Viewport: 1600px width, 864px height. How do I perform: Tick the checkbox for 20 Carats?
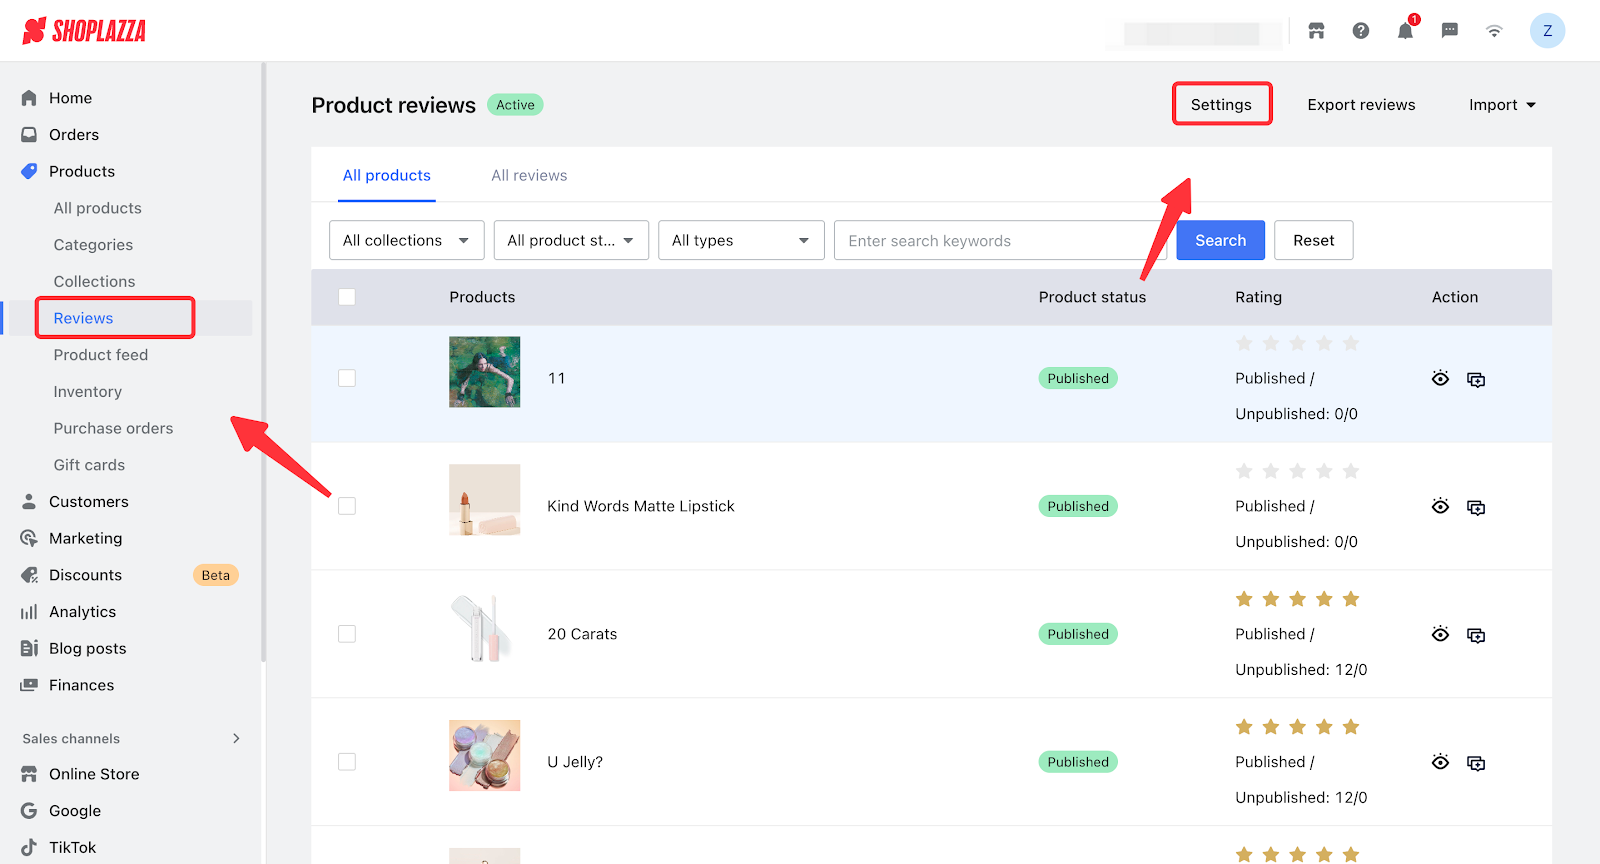click(x=347, y=634)
